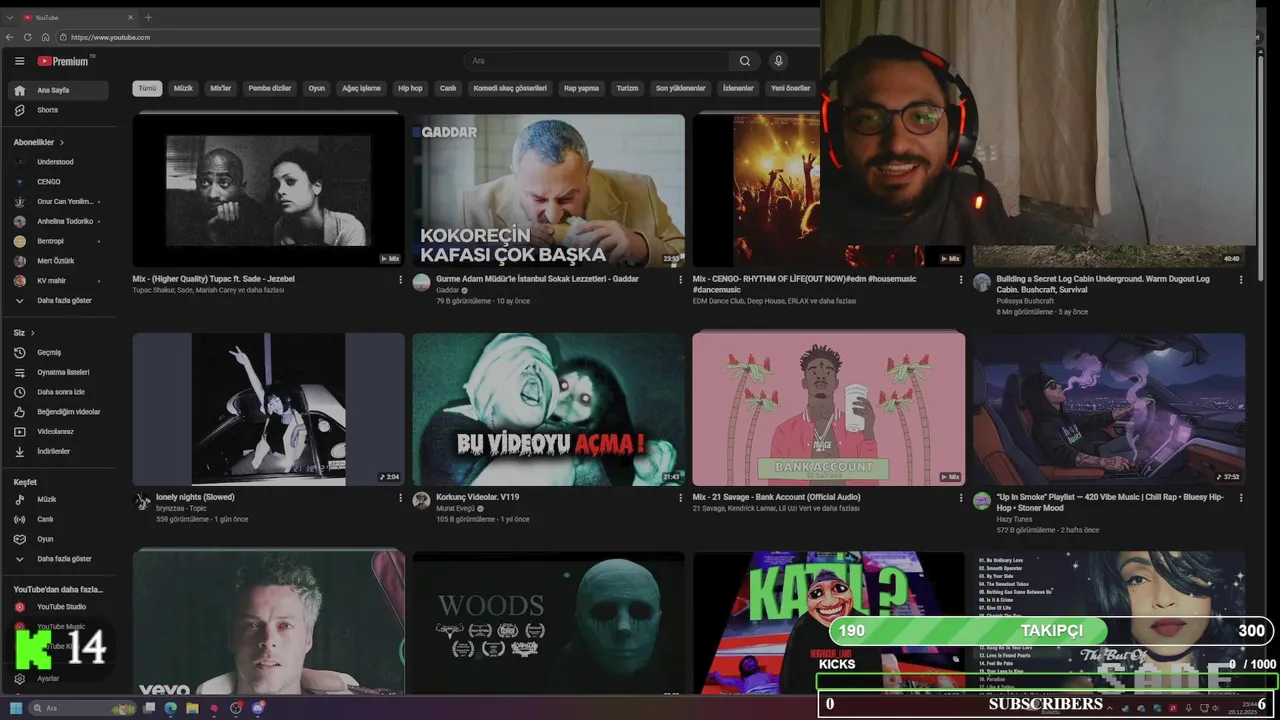The width and height of the screenshot is (1280, 720).
Task: Open CENGO channel in subscriptions
Action: click(58, 182)
